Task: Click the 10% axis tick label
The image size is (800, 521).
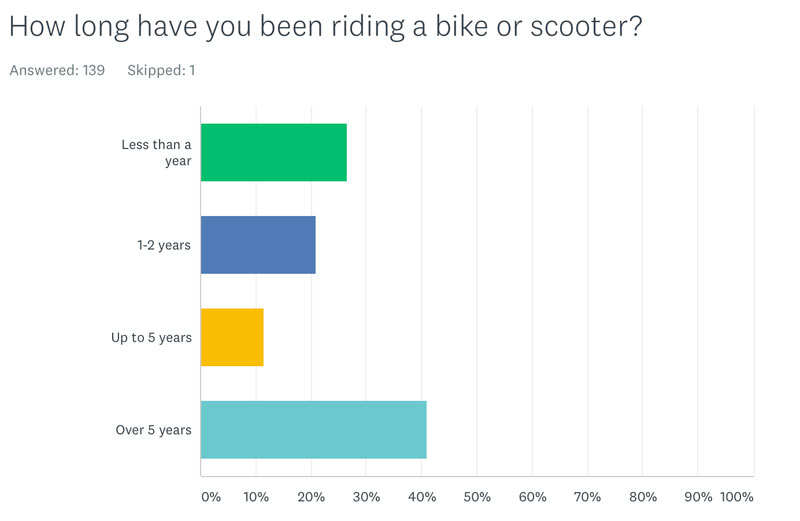Action: coord(256,497)
